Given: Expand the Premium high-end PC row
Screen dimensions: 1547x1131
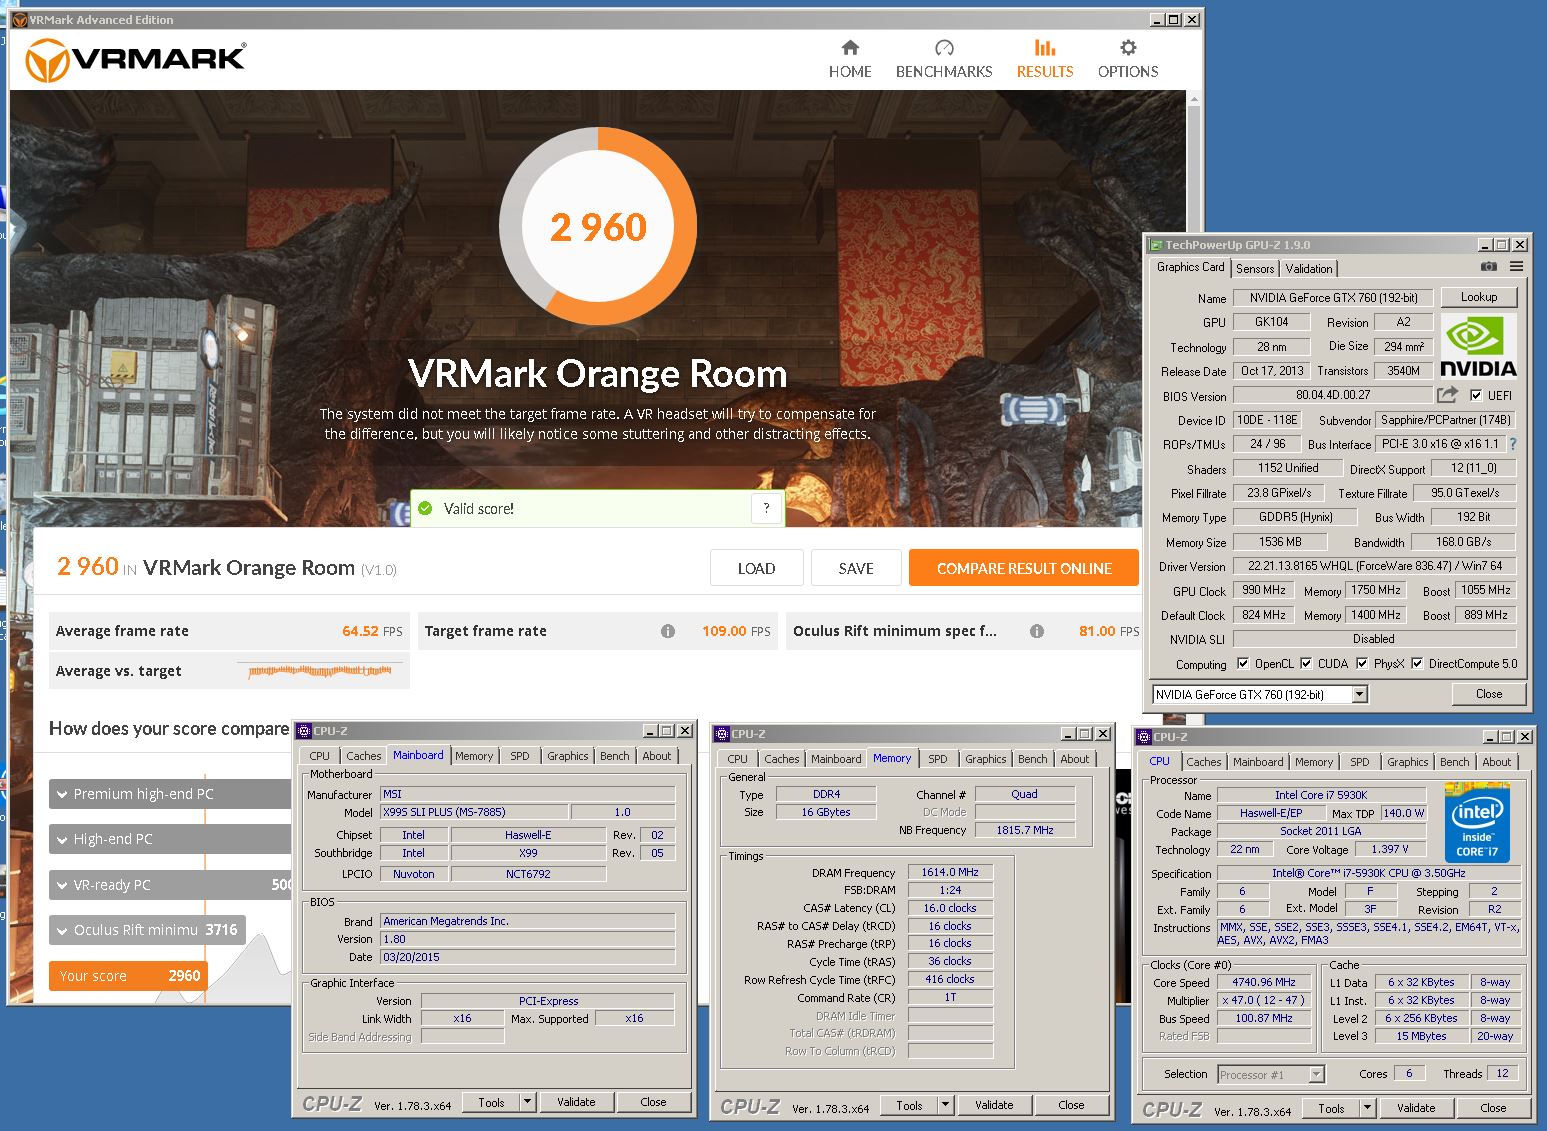Looking at the screenshot, I should 170,794.
